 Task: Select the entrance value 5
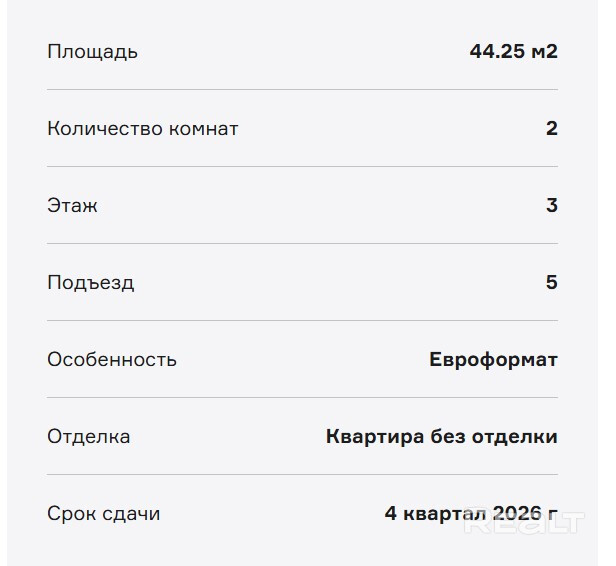click(x=551, y=282)
